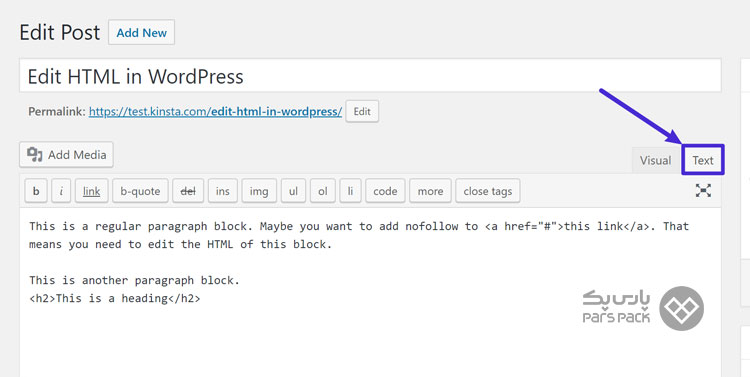Insert blockquote with b-quote button
This screenshot has height=377, width=750.
pos(140,191)
